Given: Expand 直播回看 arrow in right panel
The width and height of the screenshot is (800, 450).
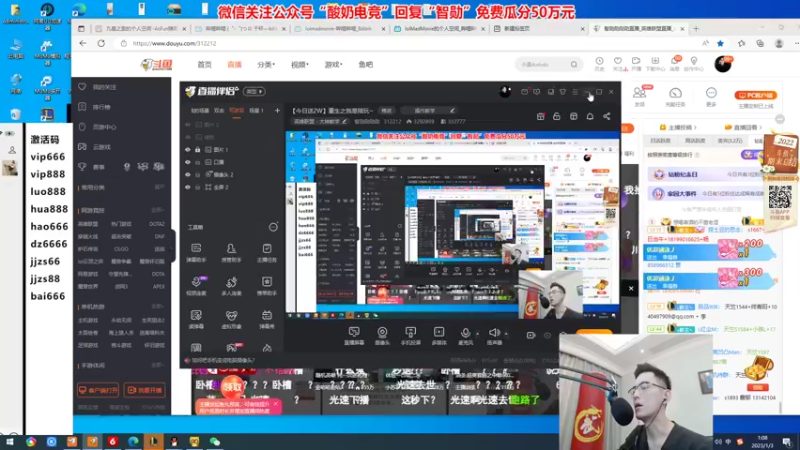Looking at the screenshot, I should point(761,127).
